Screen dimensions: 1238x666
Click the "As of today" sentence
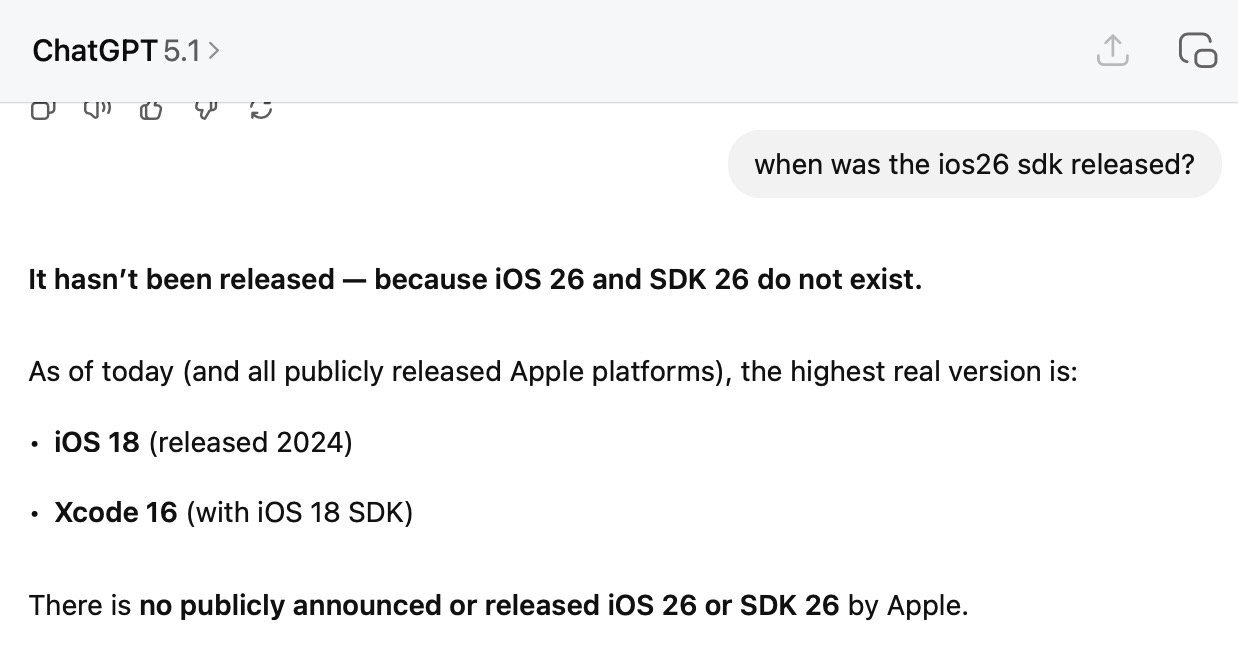coord(553,372)
